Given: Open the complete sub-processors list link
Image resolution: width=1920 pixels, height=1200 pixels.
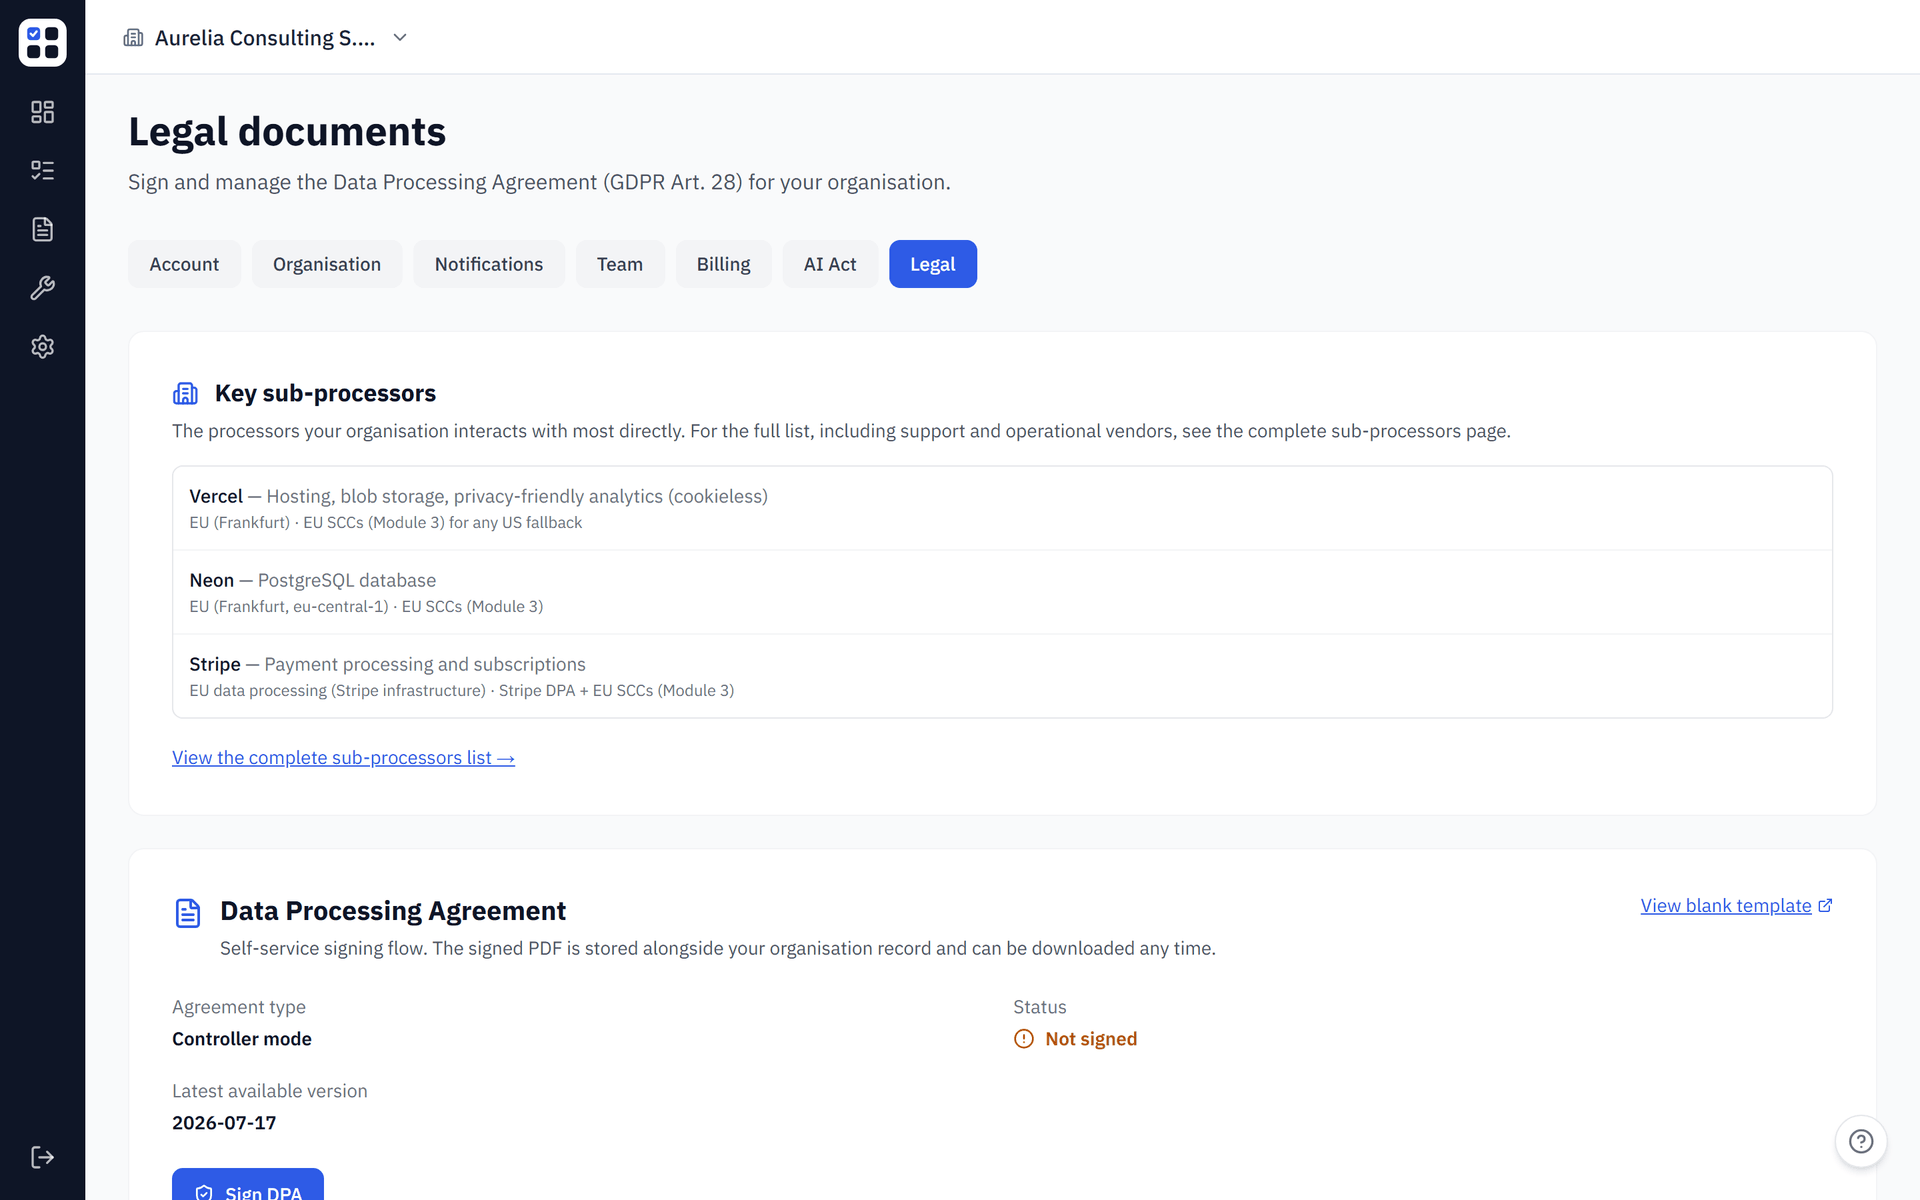Looking at the screenshot, I should click(x=343, y=758).
